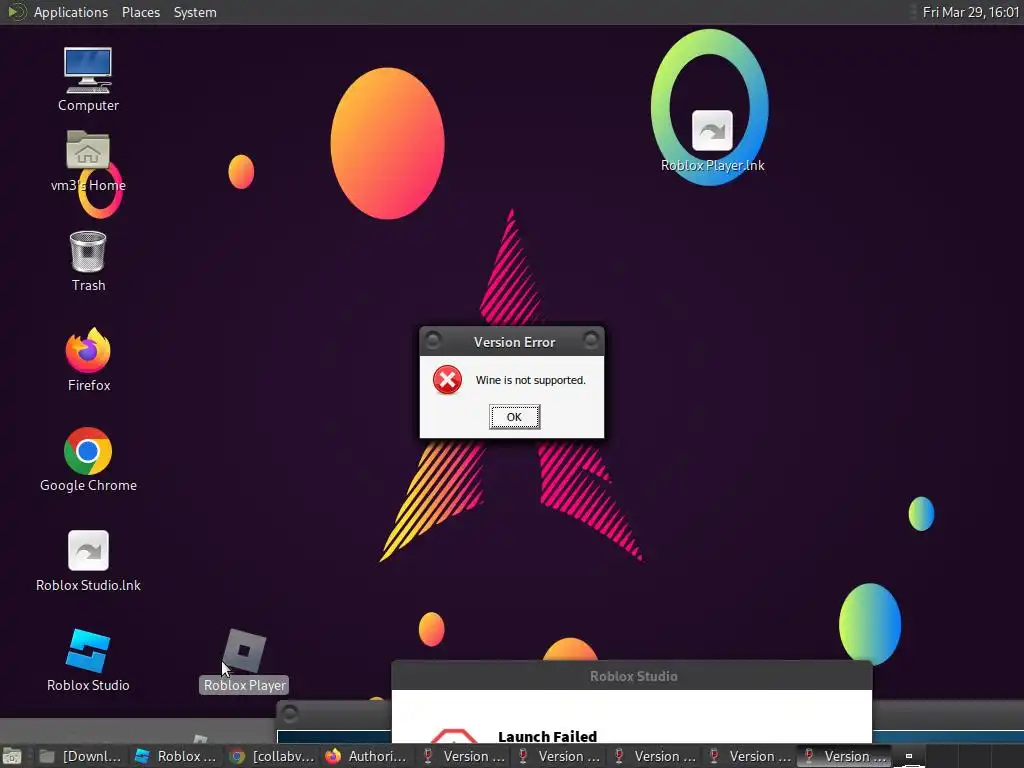Open the System menu

(x=195, y=12)
